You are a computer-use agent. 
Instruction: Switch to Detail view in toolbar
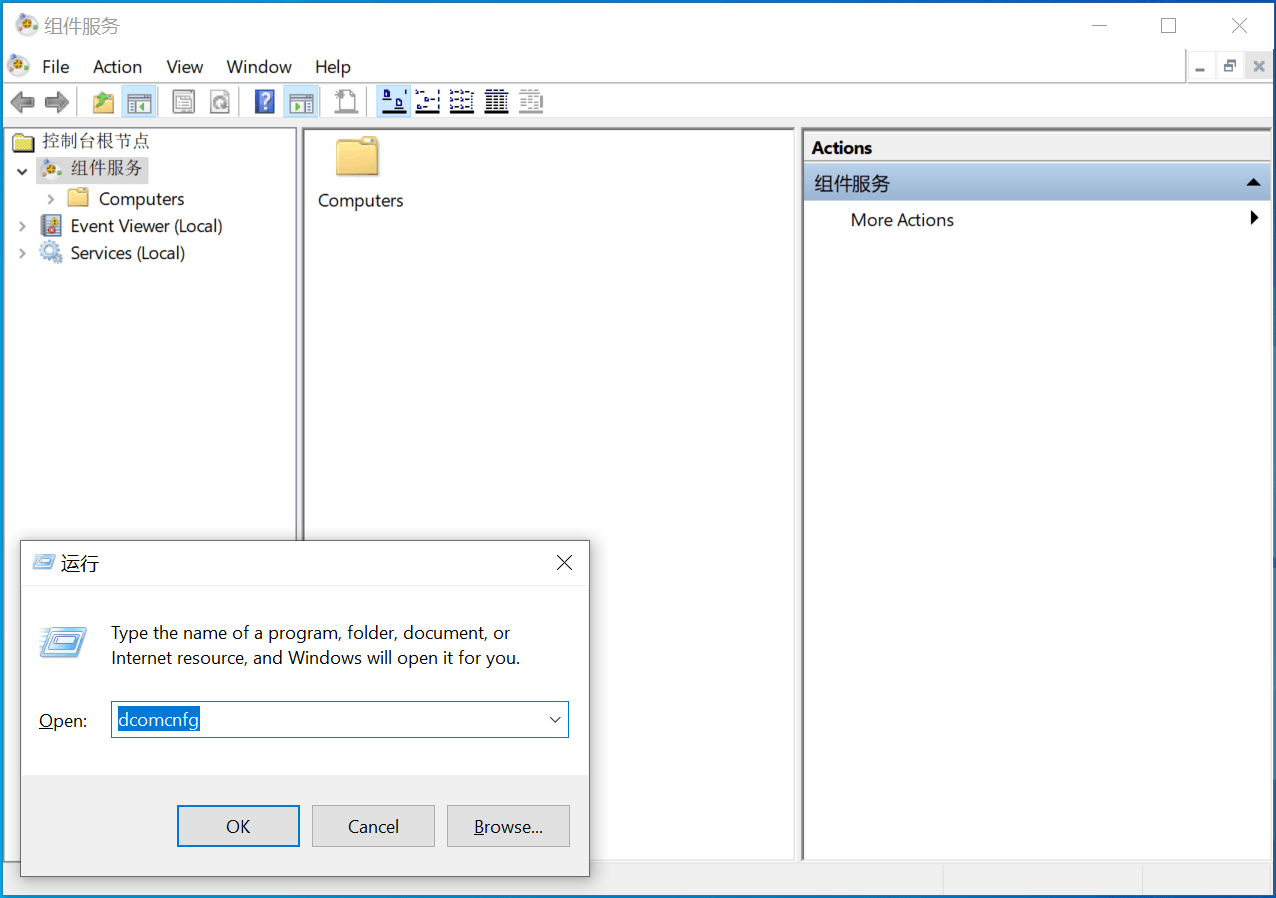point(497,101)
